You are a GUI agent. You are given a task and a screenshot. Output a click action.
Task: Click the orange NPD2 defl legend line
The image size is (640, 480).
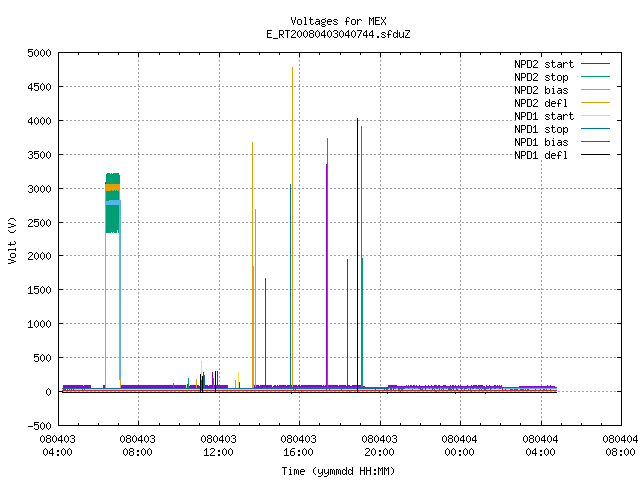595,103
